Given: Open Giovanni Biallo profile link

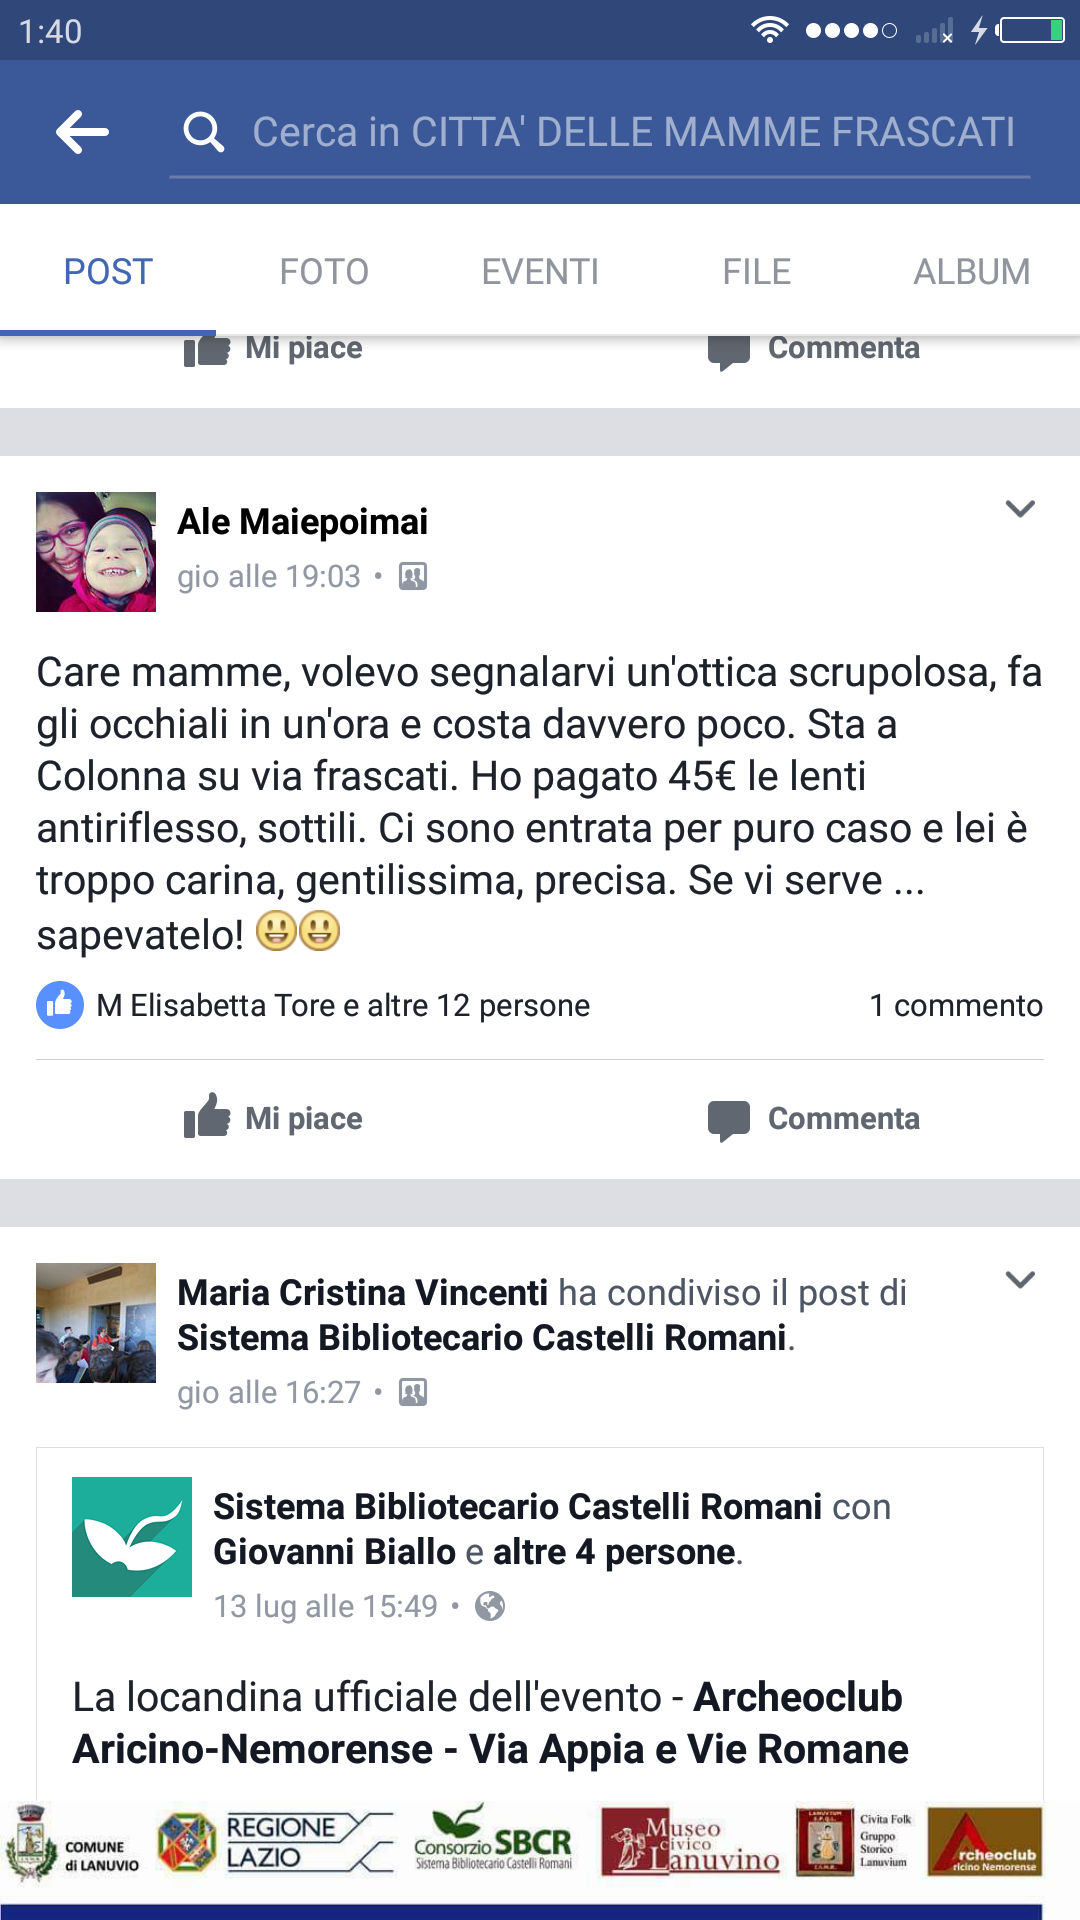Looking at the screenshot, I should click(334, 1552).
